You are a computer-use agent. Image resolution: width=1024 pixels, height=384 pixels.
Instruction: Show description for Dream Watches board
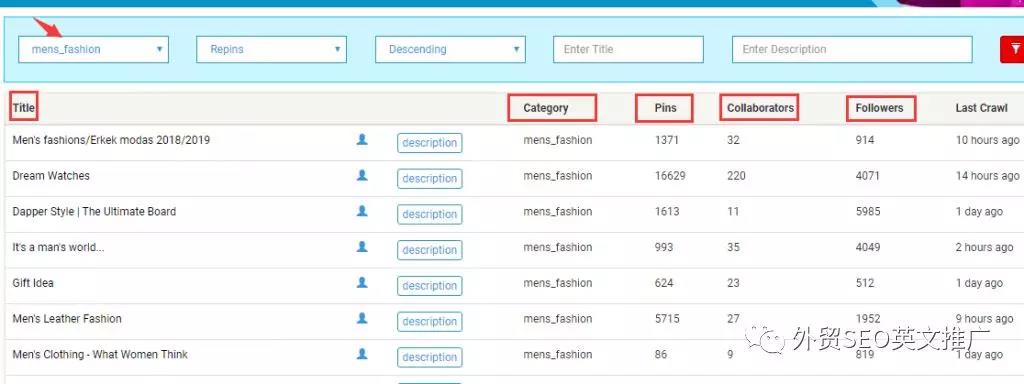430,178
